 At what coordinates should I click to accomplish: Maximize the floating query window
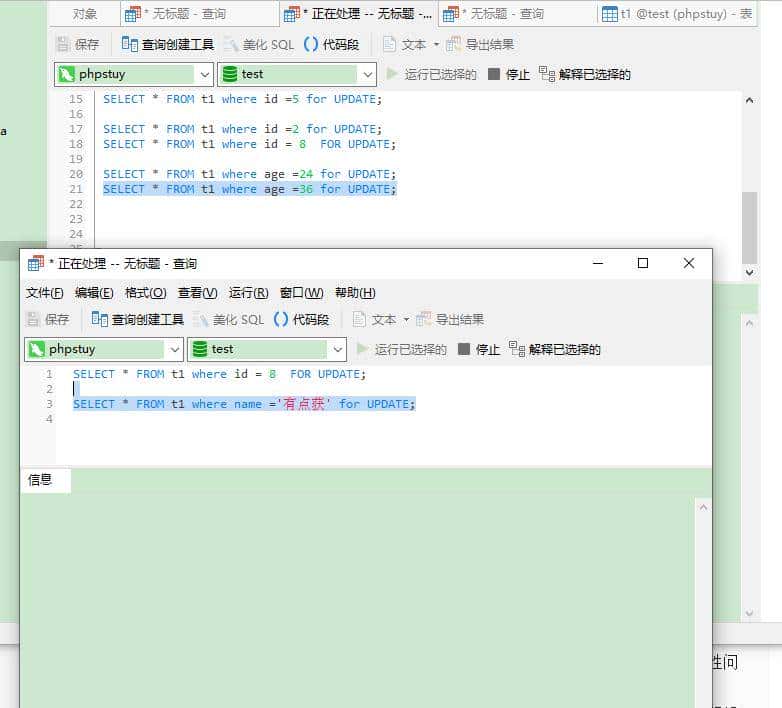click(x=643, y=263)
